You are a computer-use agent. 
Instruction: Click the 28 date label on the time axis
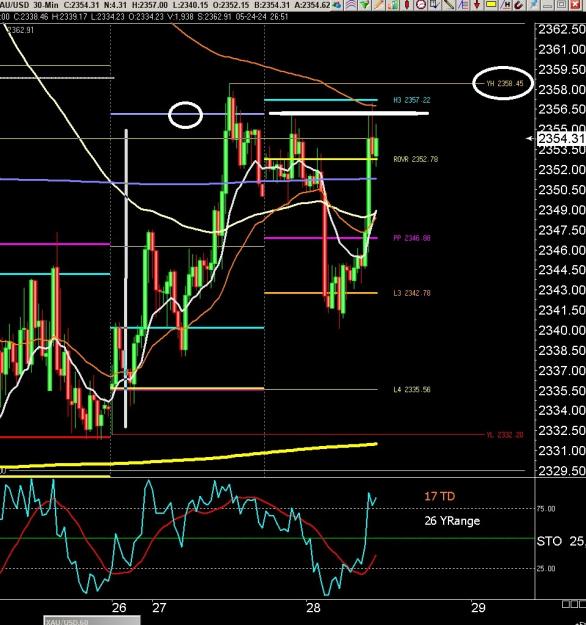(313, 608)
